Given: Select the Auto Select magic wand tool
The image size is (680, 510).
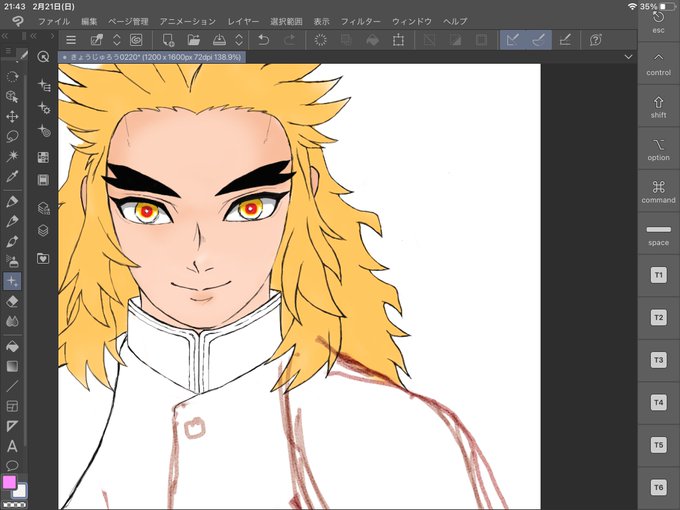Looking at the screenshot, I should (12, 156).
